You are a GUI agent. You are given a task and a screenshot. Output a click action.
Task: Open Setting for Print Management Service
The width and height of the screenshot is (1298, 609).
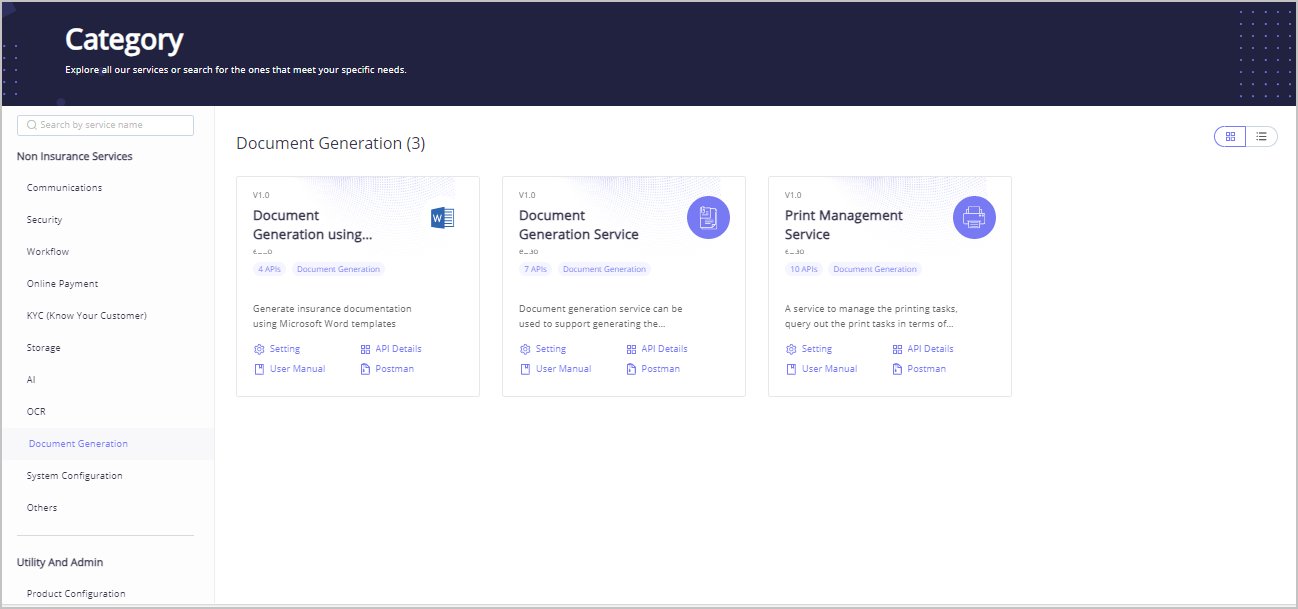816,349
